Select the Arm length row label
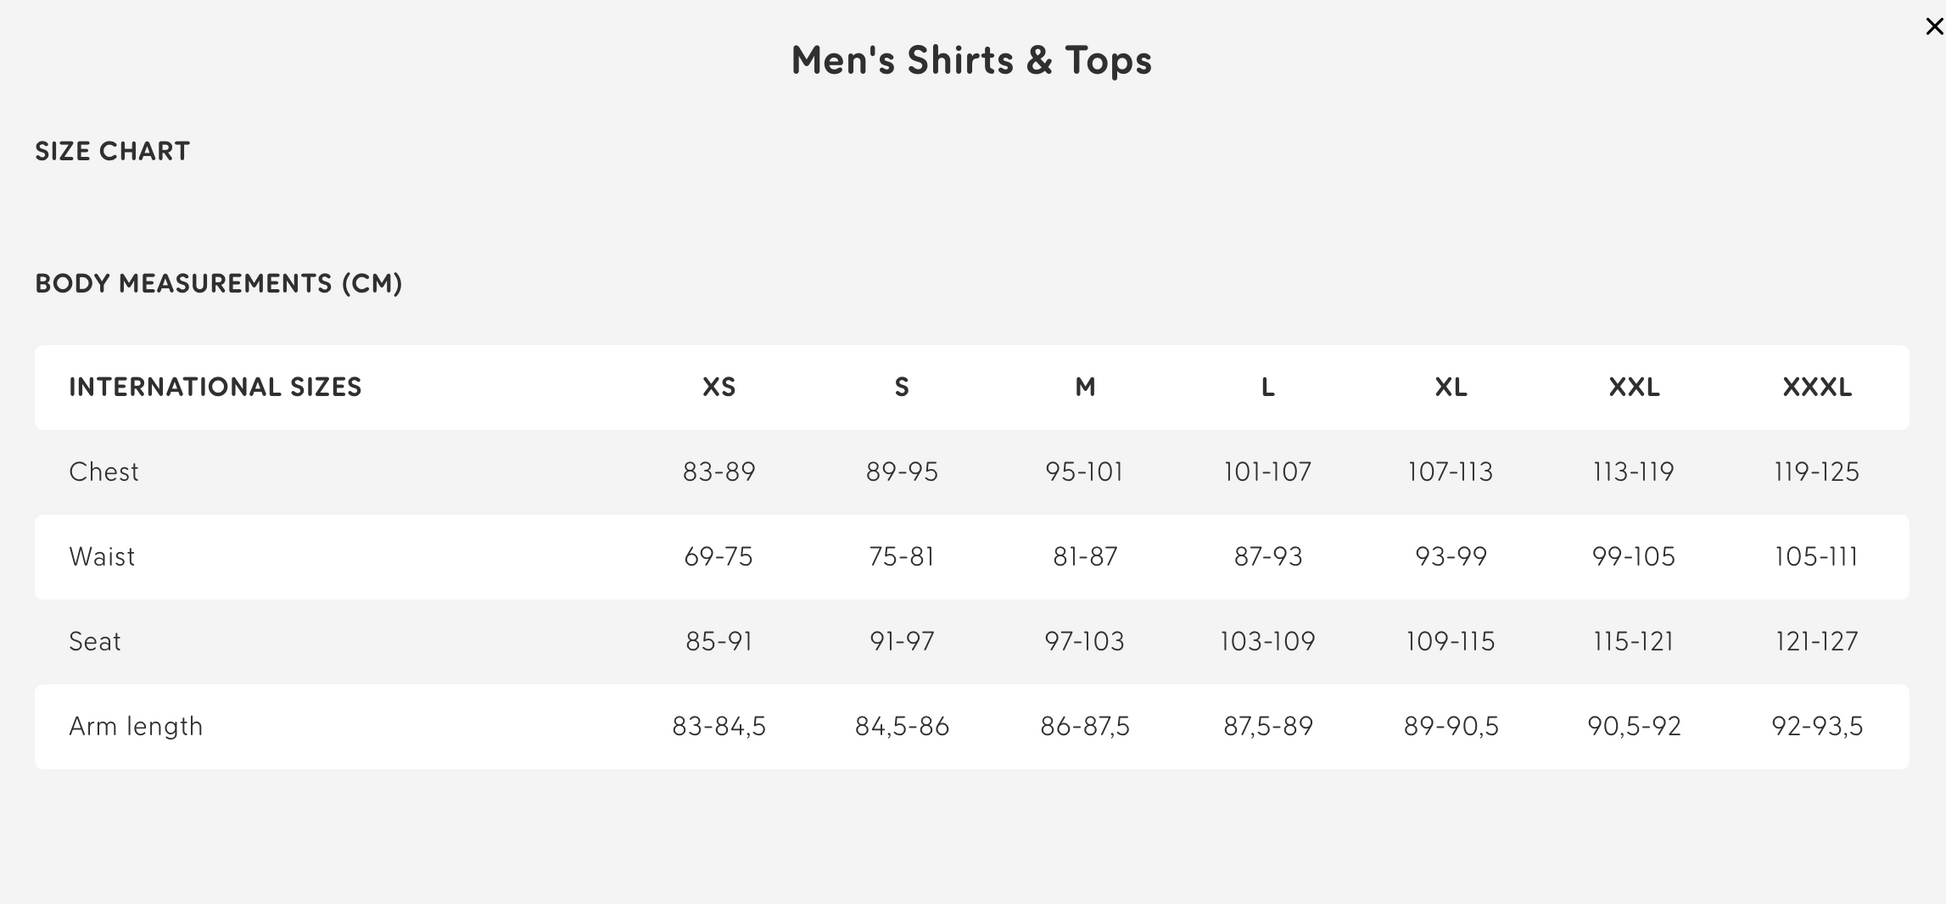 [x=135, y=726]
